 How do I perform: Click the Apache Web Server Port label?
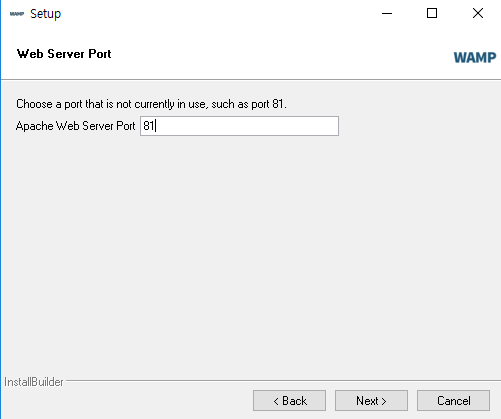(x=76, y=126)
